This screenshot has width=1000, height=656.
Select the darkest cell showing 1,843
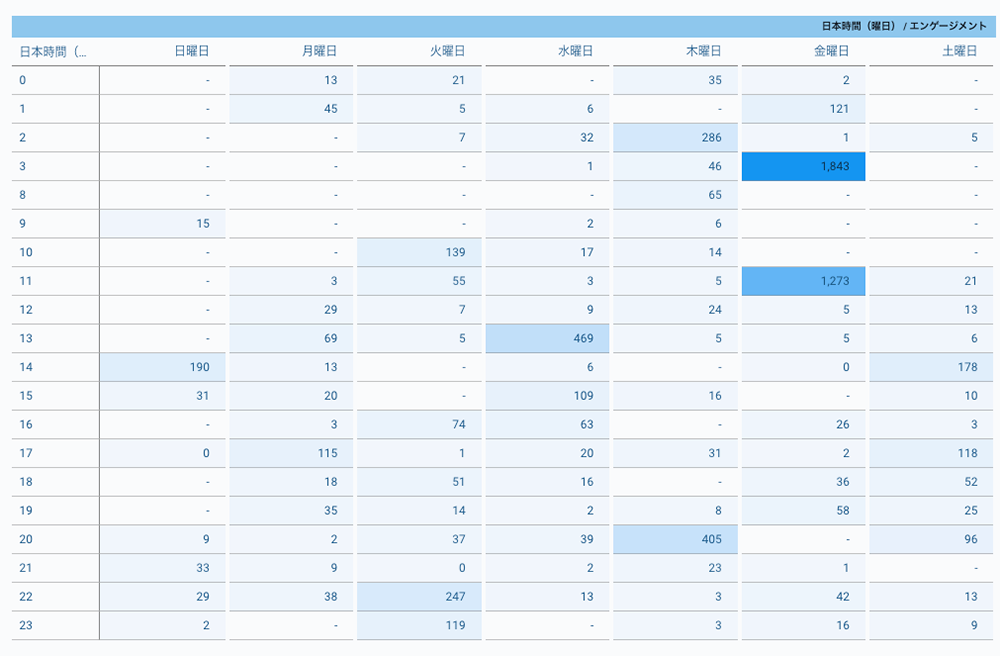click(x=804, y=166)
